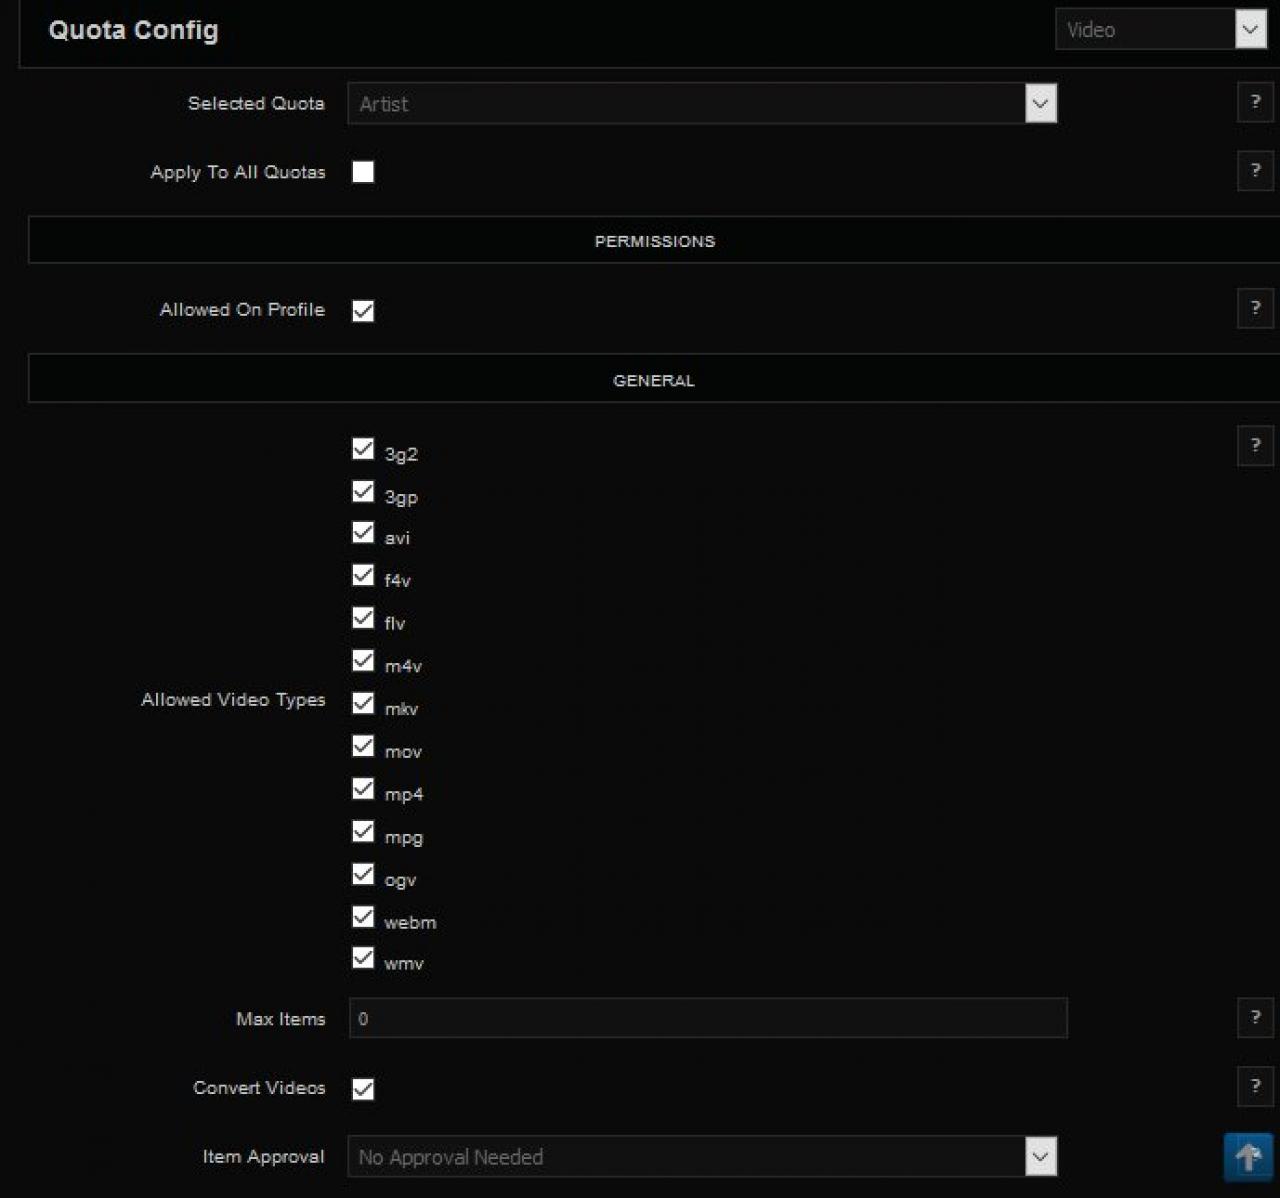The width and height of the screenshot is (1280, 1198).
Task: Uncheck the webm video type
Action: point(363,917)
